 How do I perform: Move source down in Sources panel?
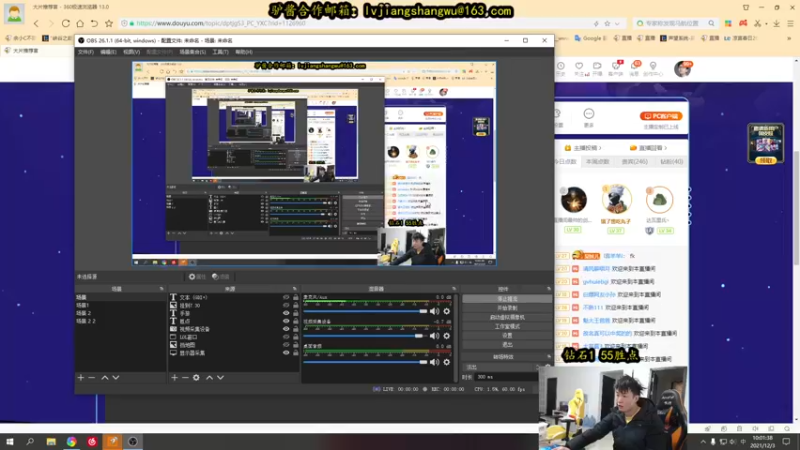(220, 378)
